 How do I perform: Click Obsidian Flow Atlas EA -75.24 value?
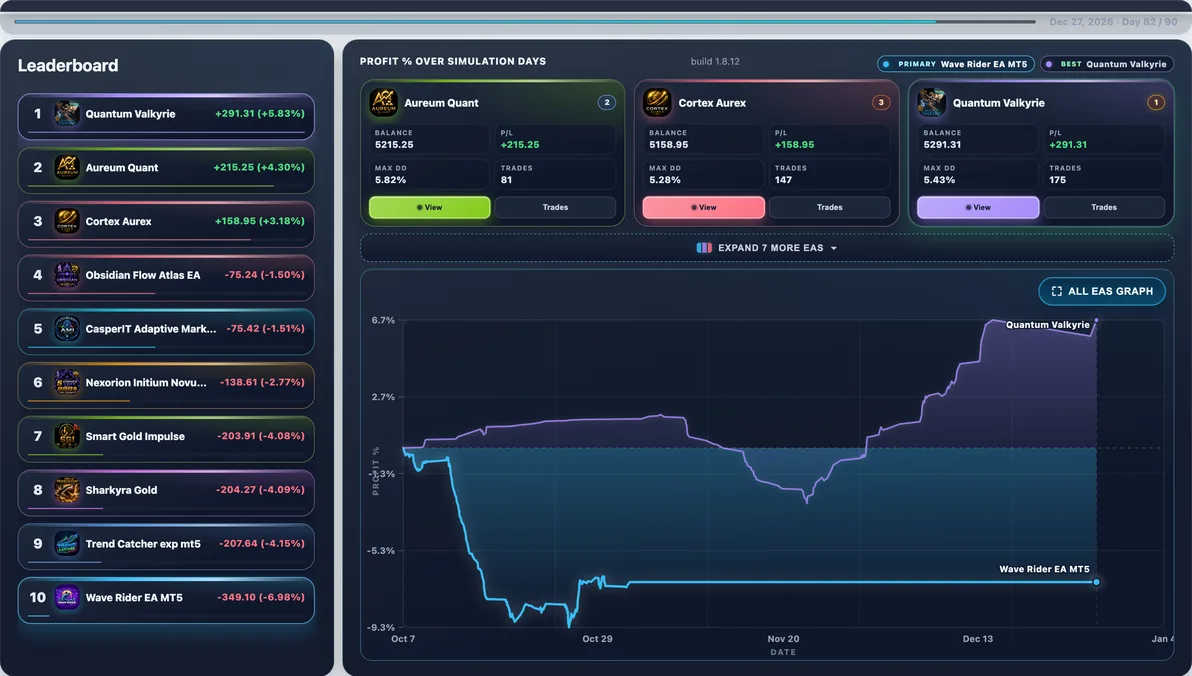(x=264, y=275)
